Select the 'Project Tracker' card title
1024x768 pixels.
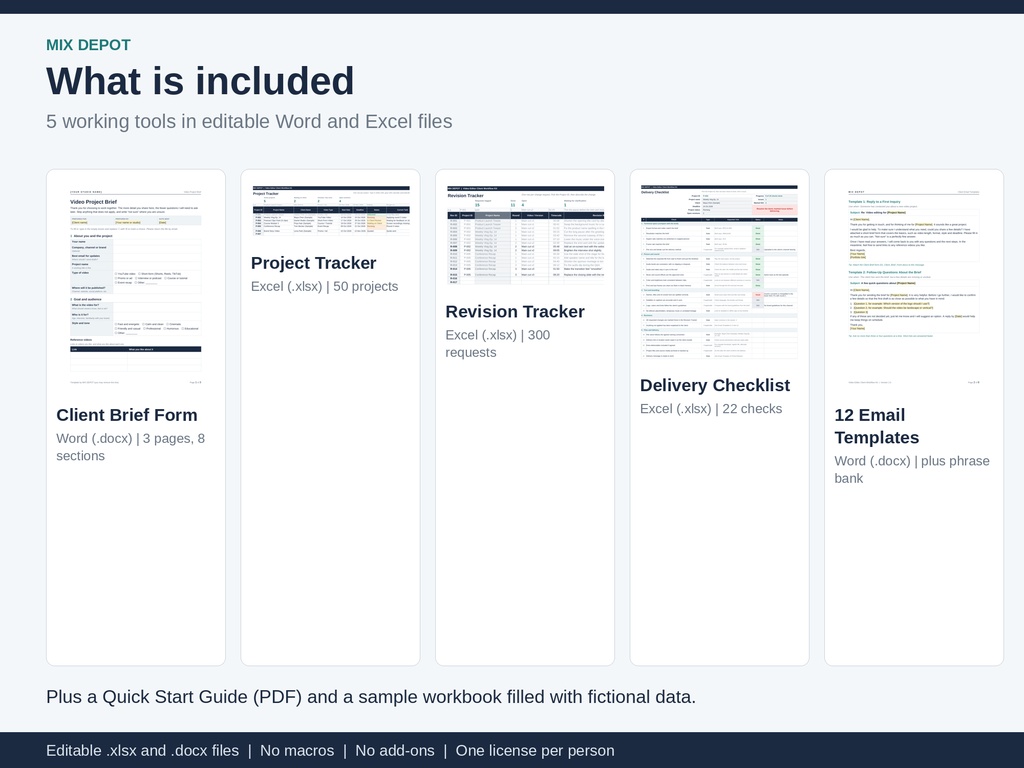tap(313, 263)
